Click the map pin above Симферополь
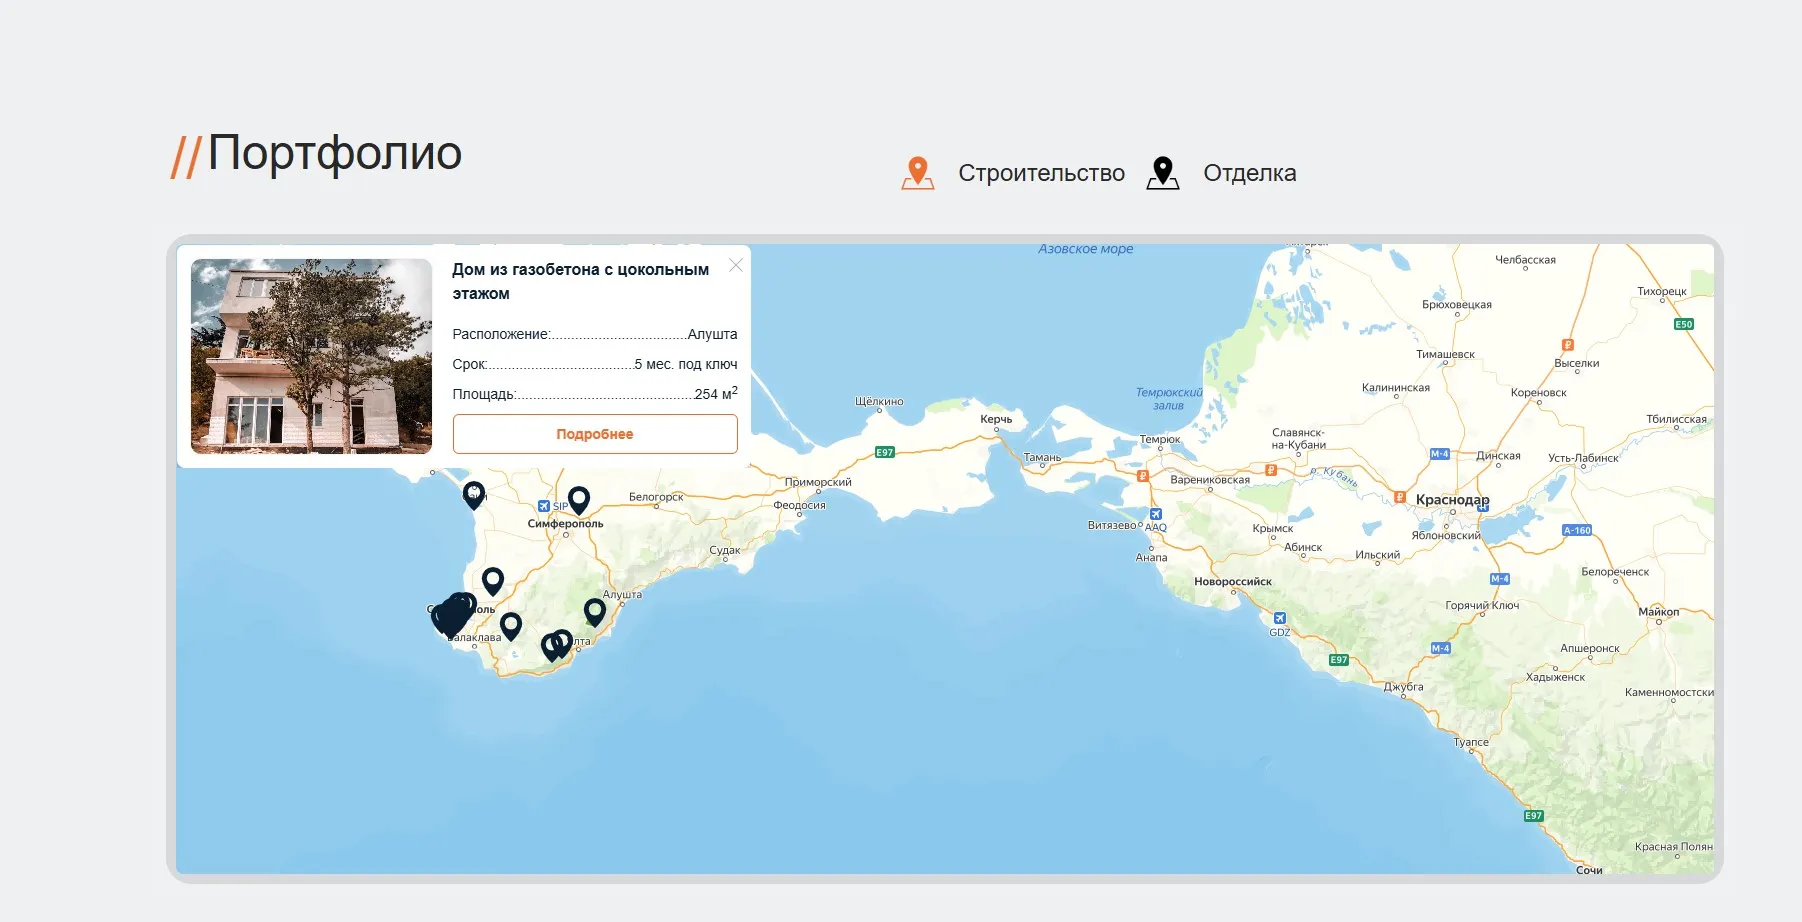 click(x=579, y=499)
